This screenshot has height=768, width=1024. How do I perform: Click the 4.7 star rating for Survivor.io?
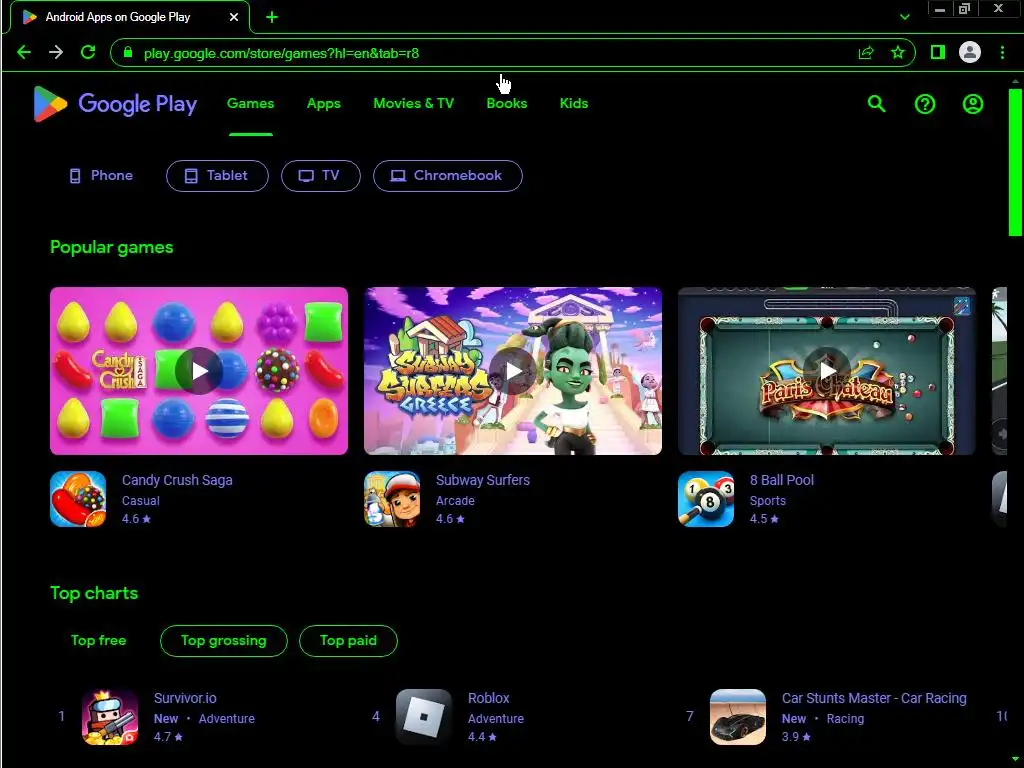[168, 737]
